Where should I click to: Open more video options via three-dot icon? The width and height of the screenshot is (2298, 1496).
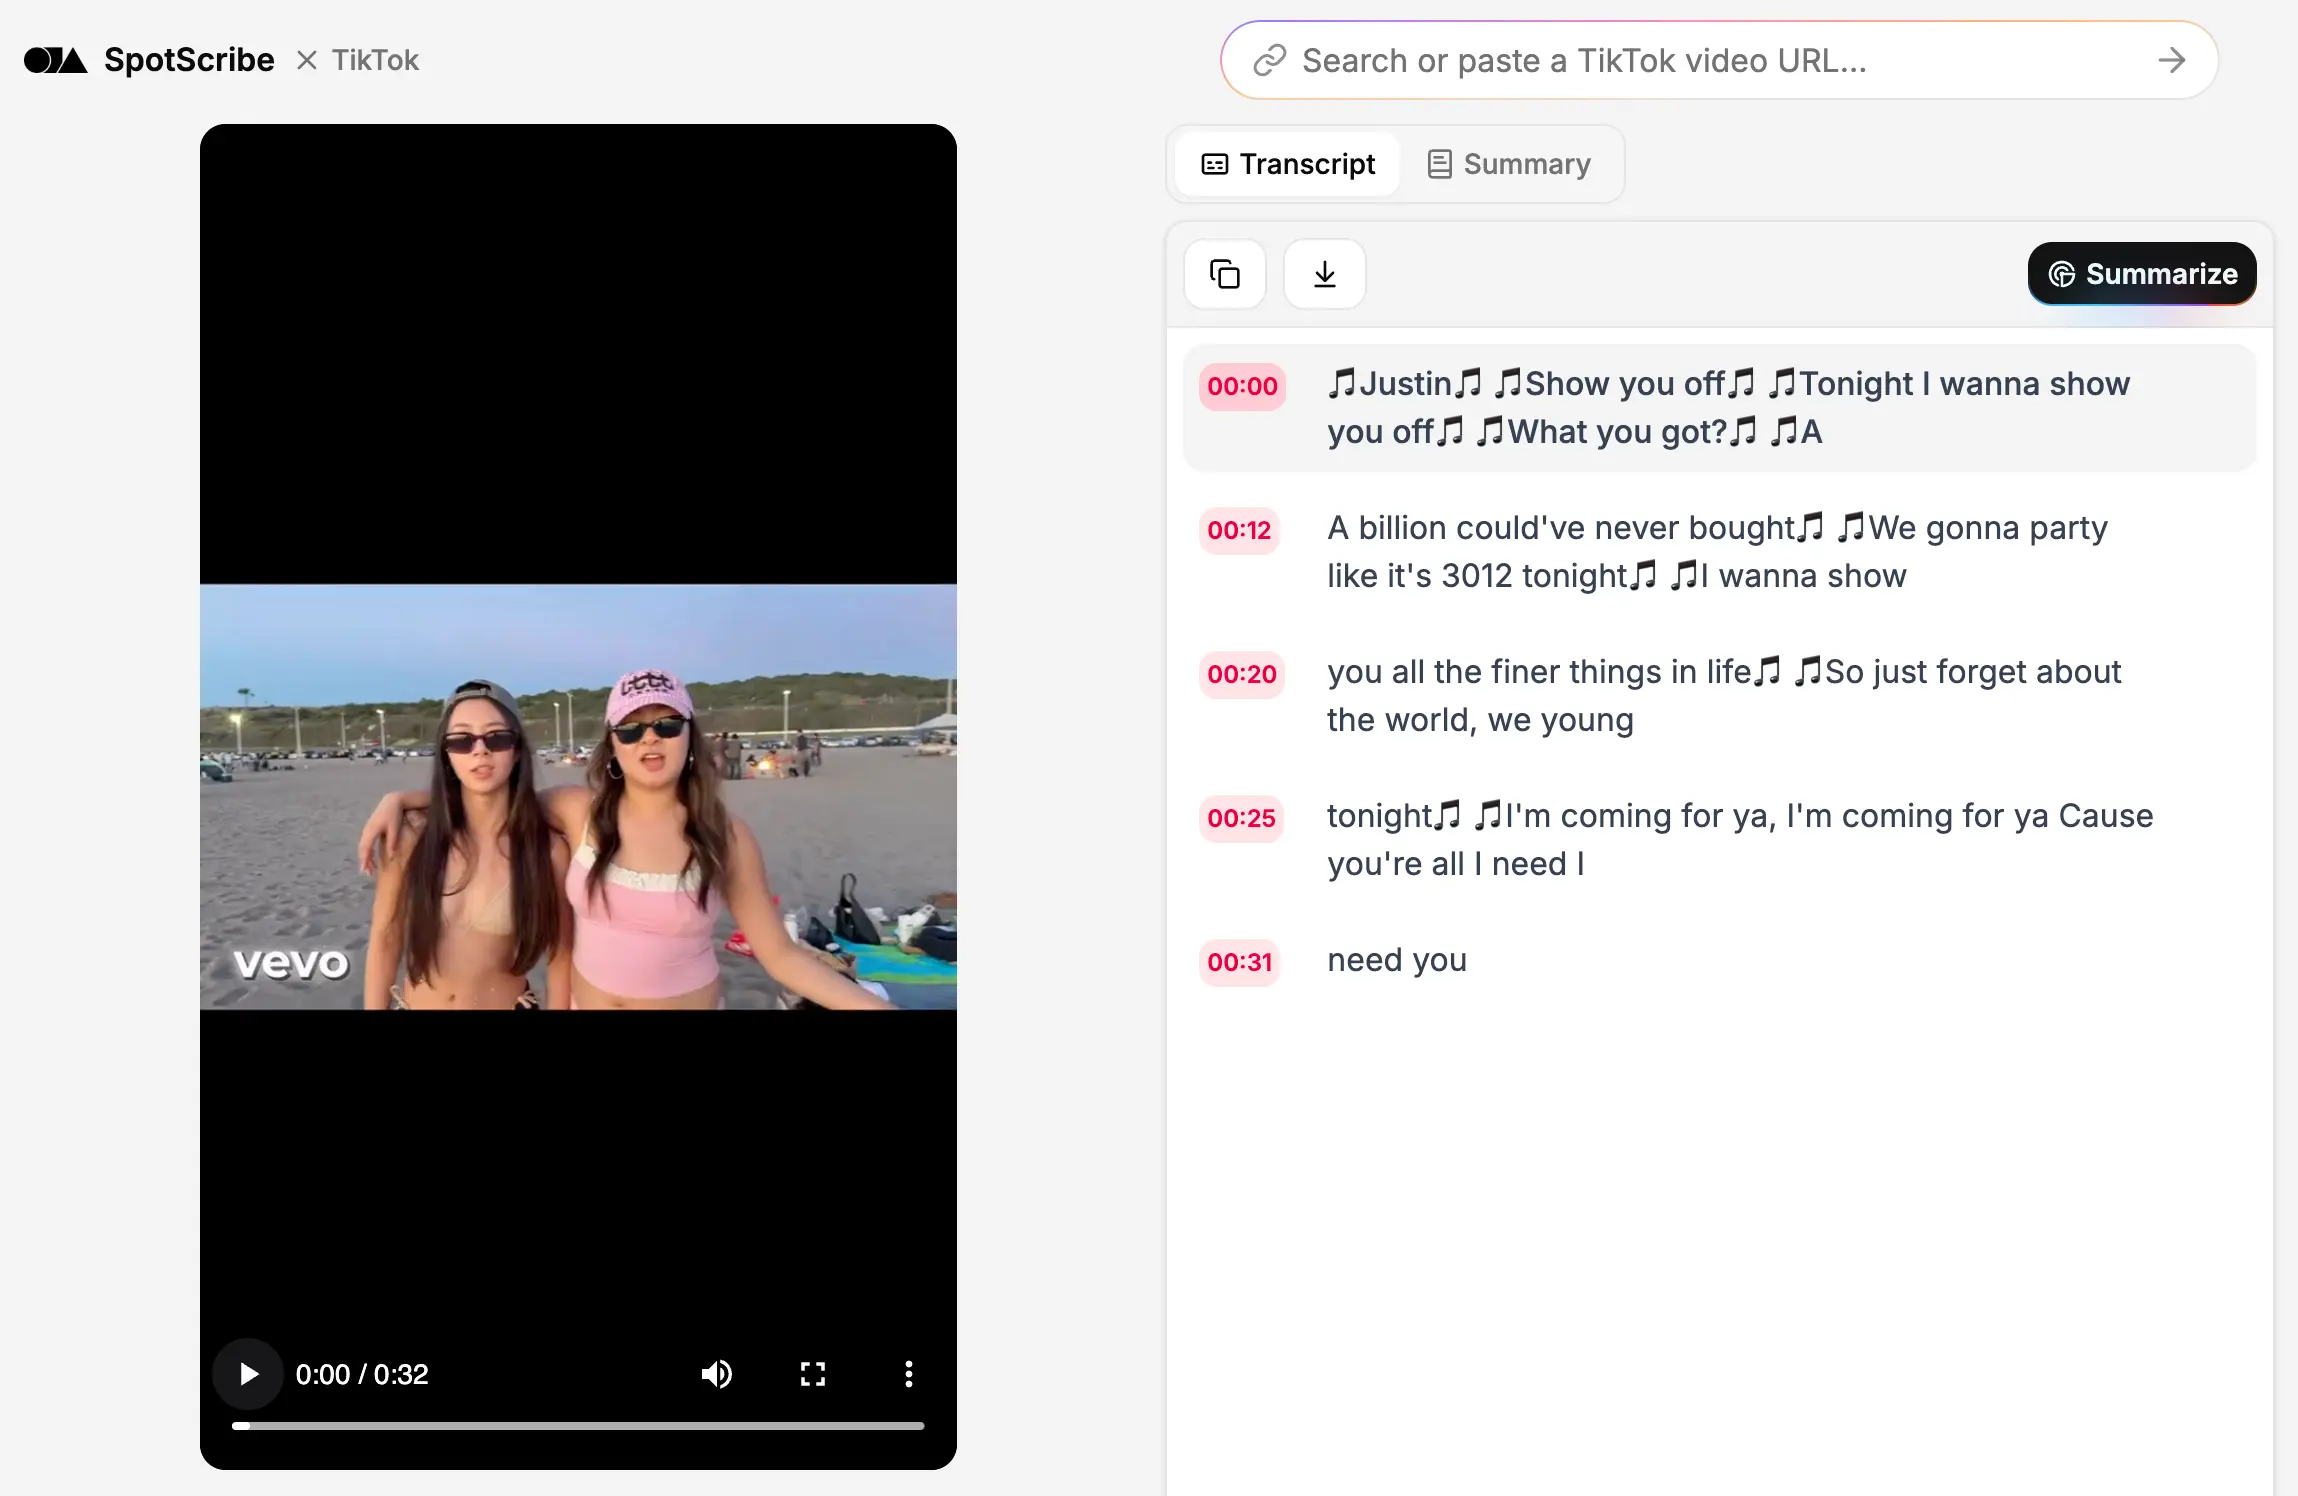click(x=908, y=1373)
